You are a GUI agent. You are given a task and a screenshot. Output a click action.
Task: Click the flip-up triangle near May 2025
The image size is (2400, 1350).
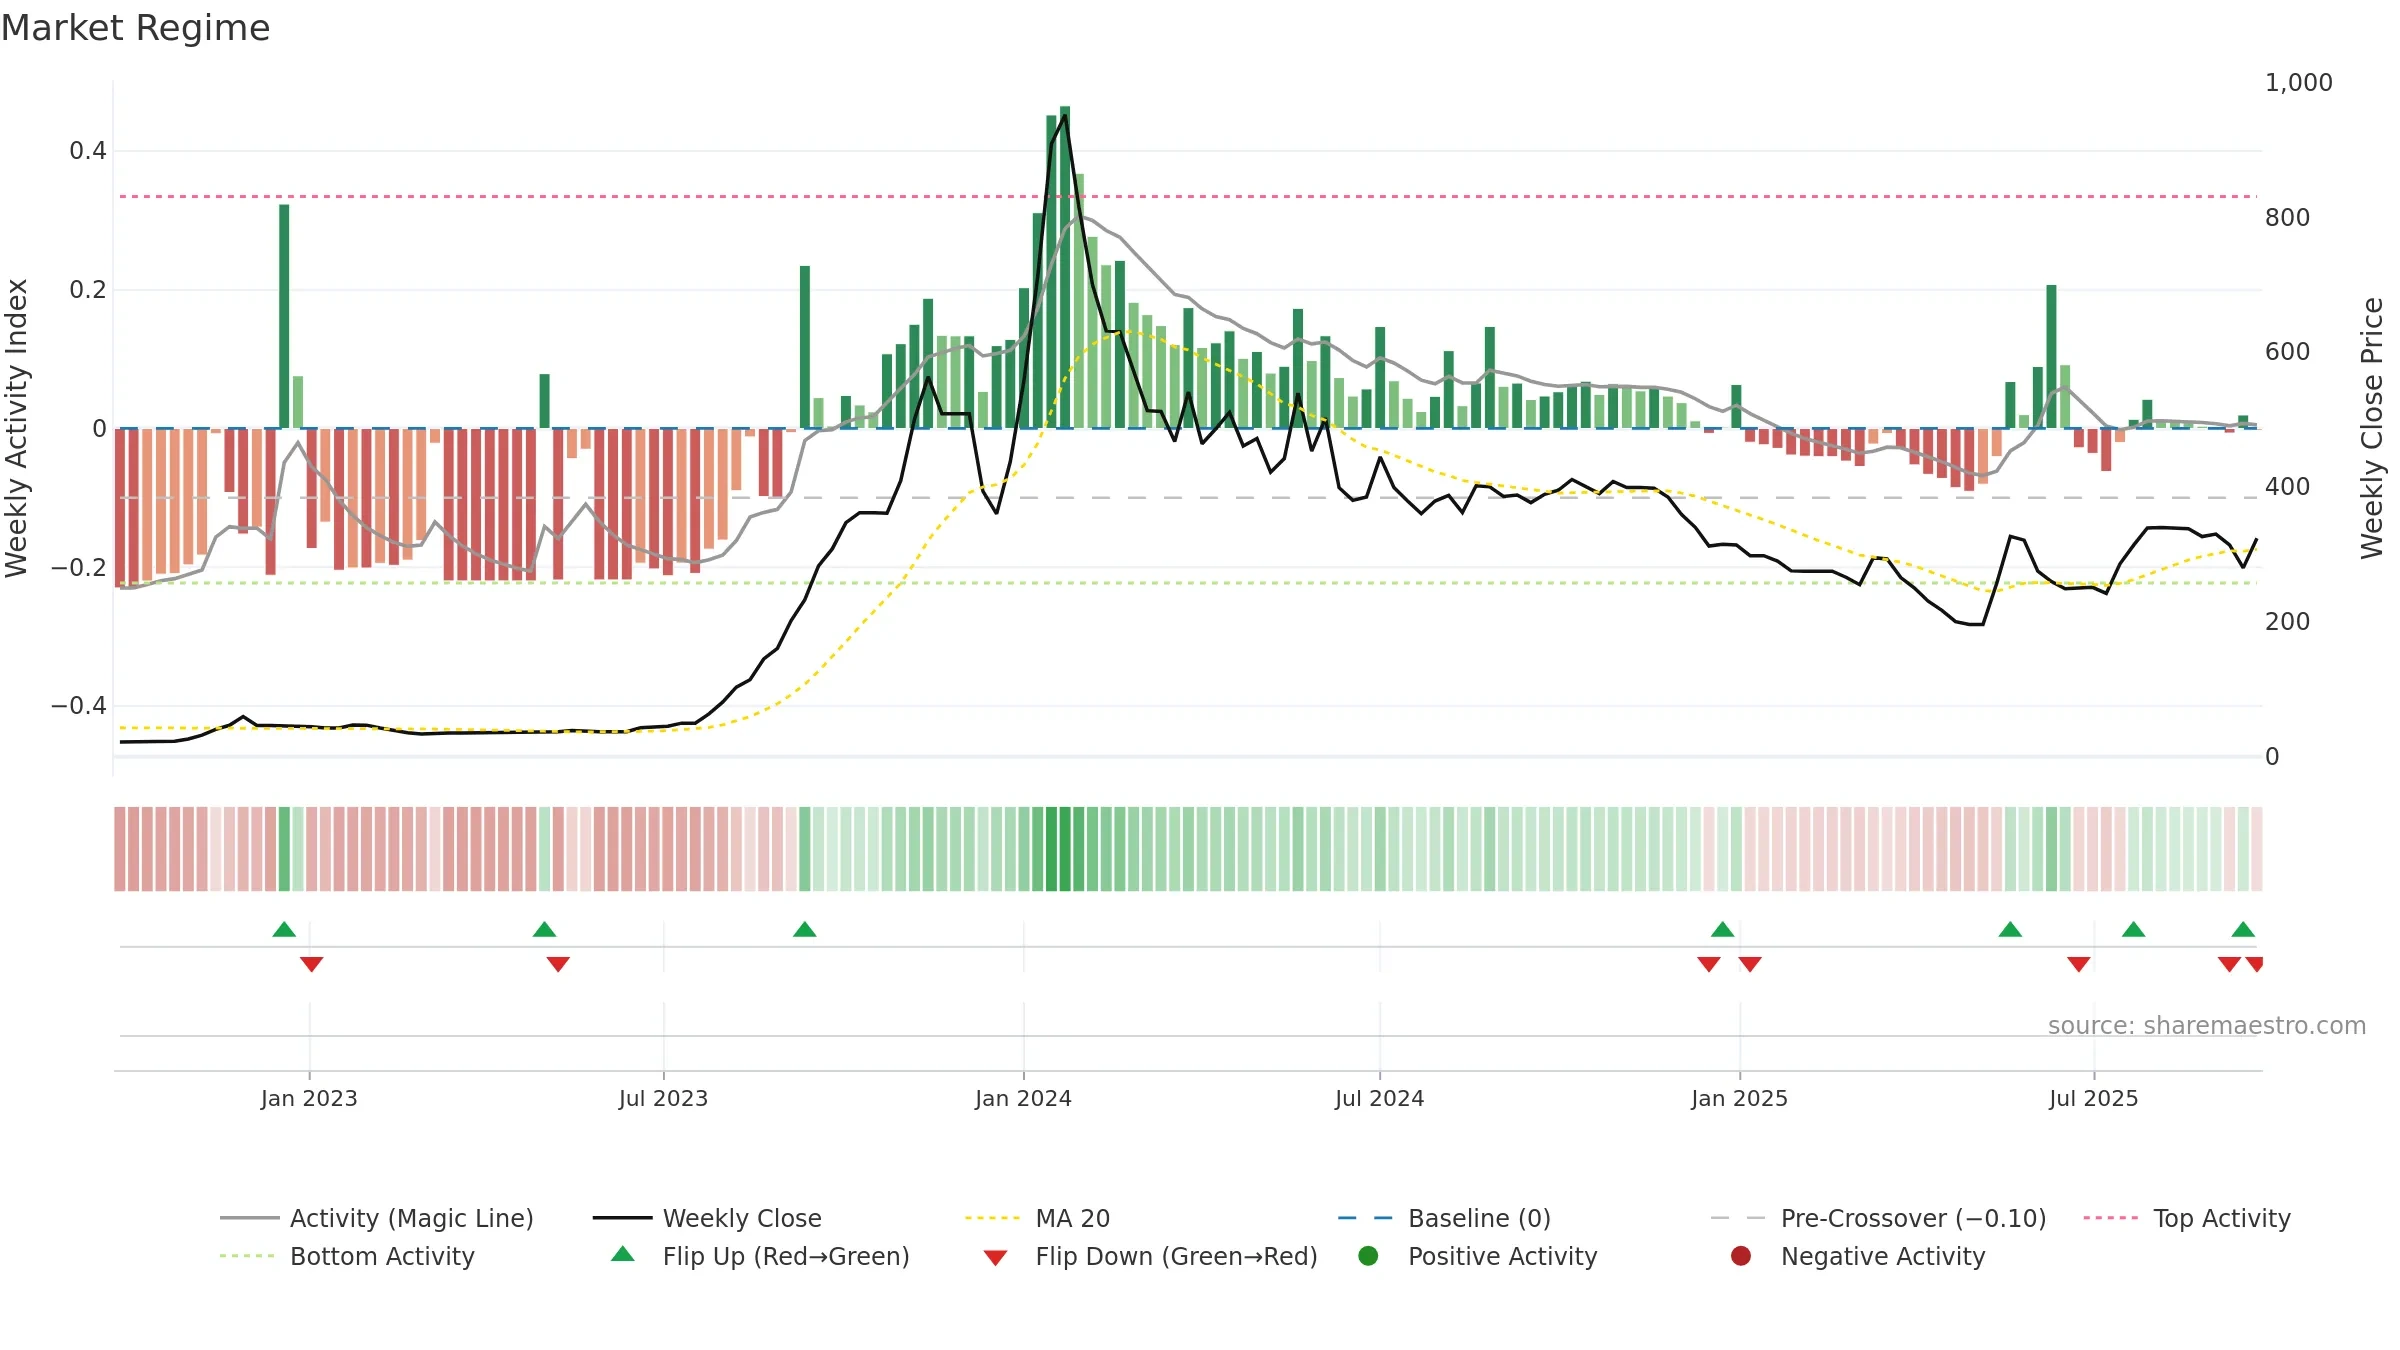point(2010,929)
